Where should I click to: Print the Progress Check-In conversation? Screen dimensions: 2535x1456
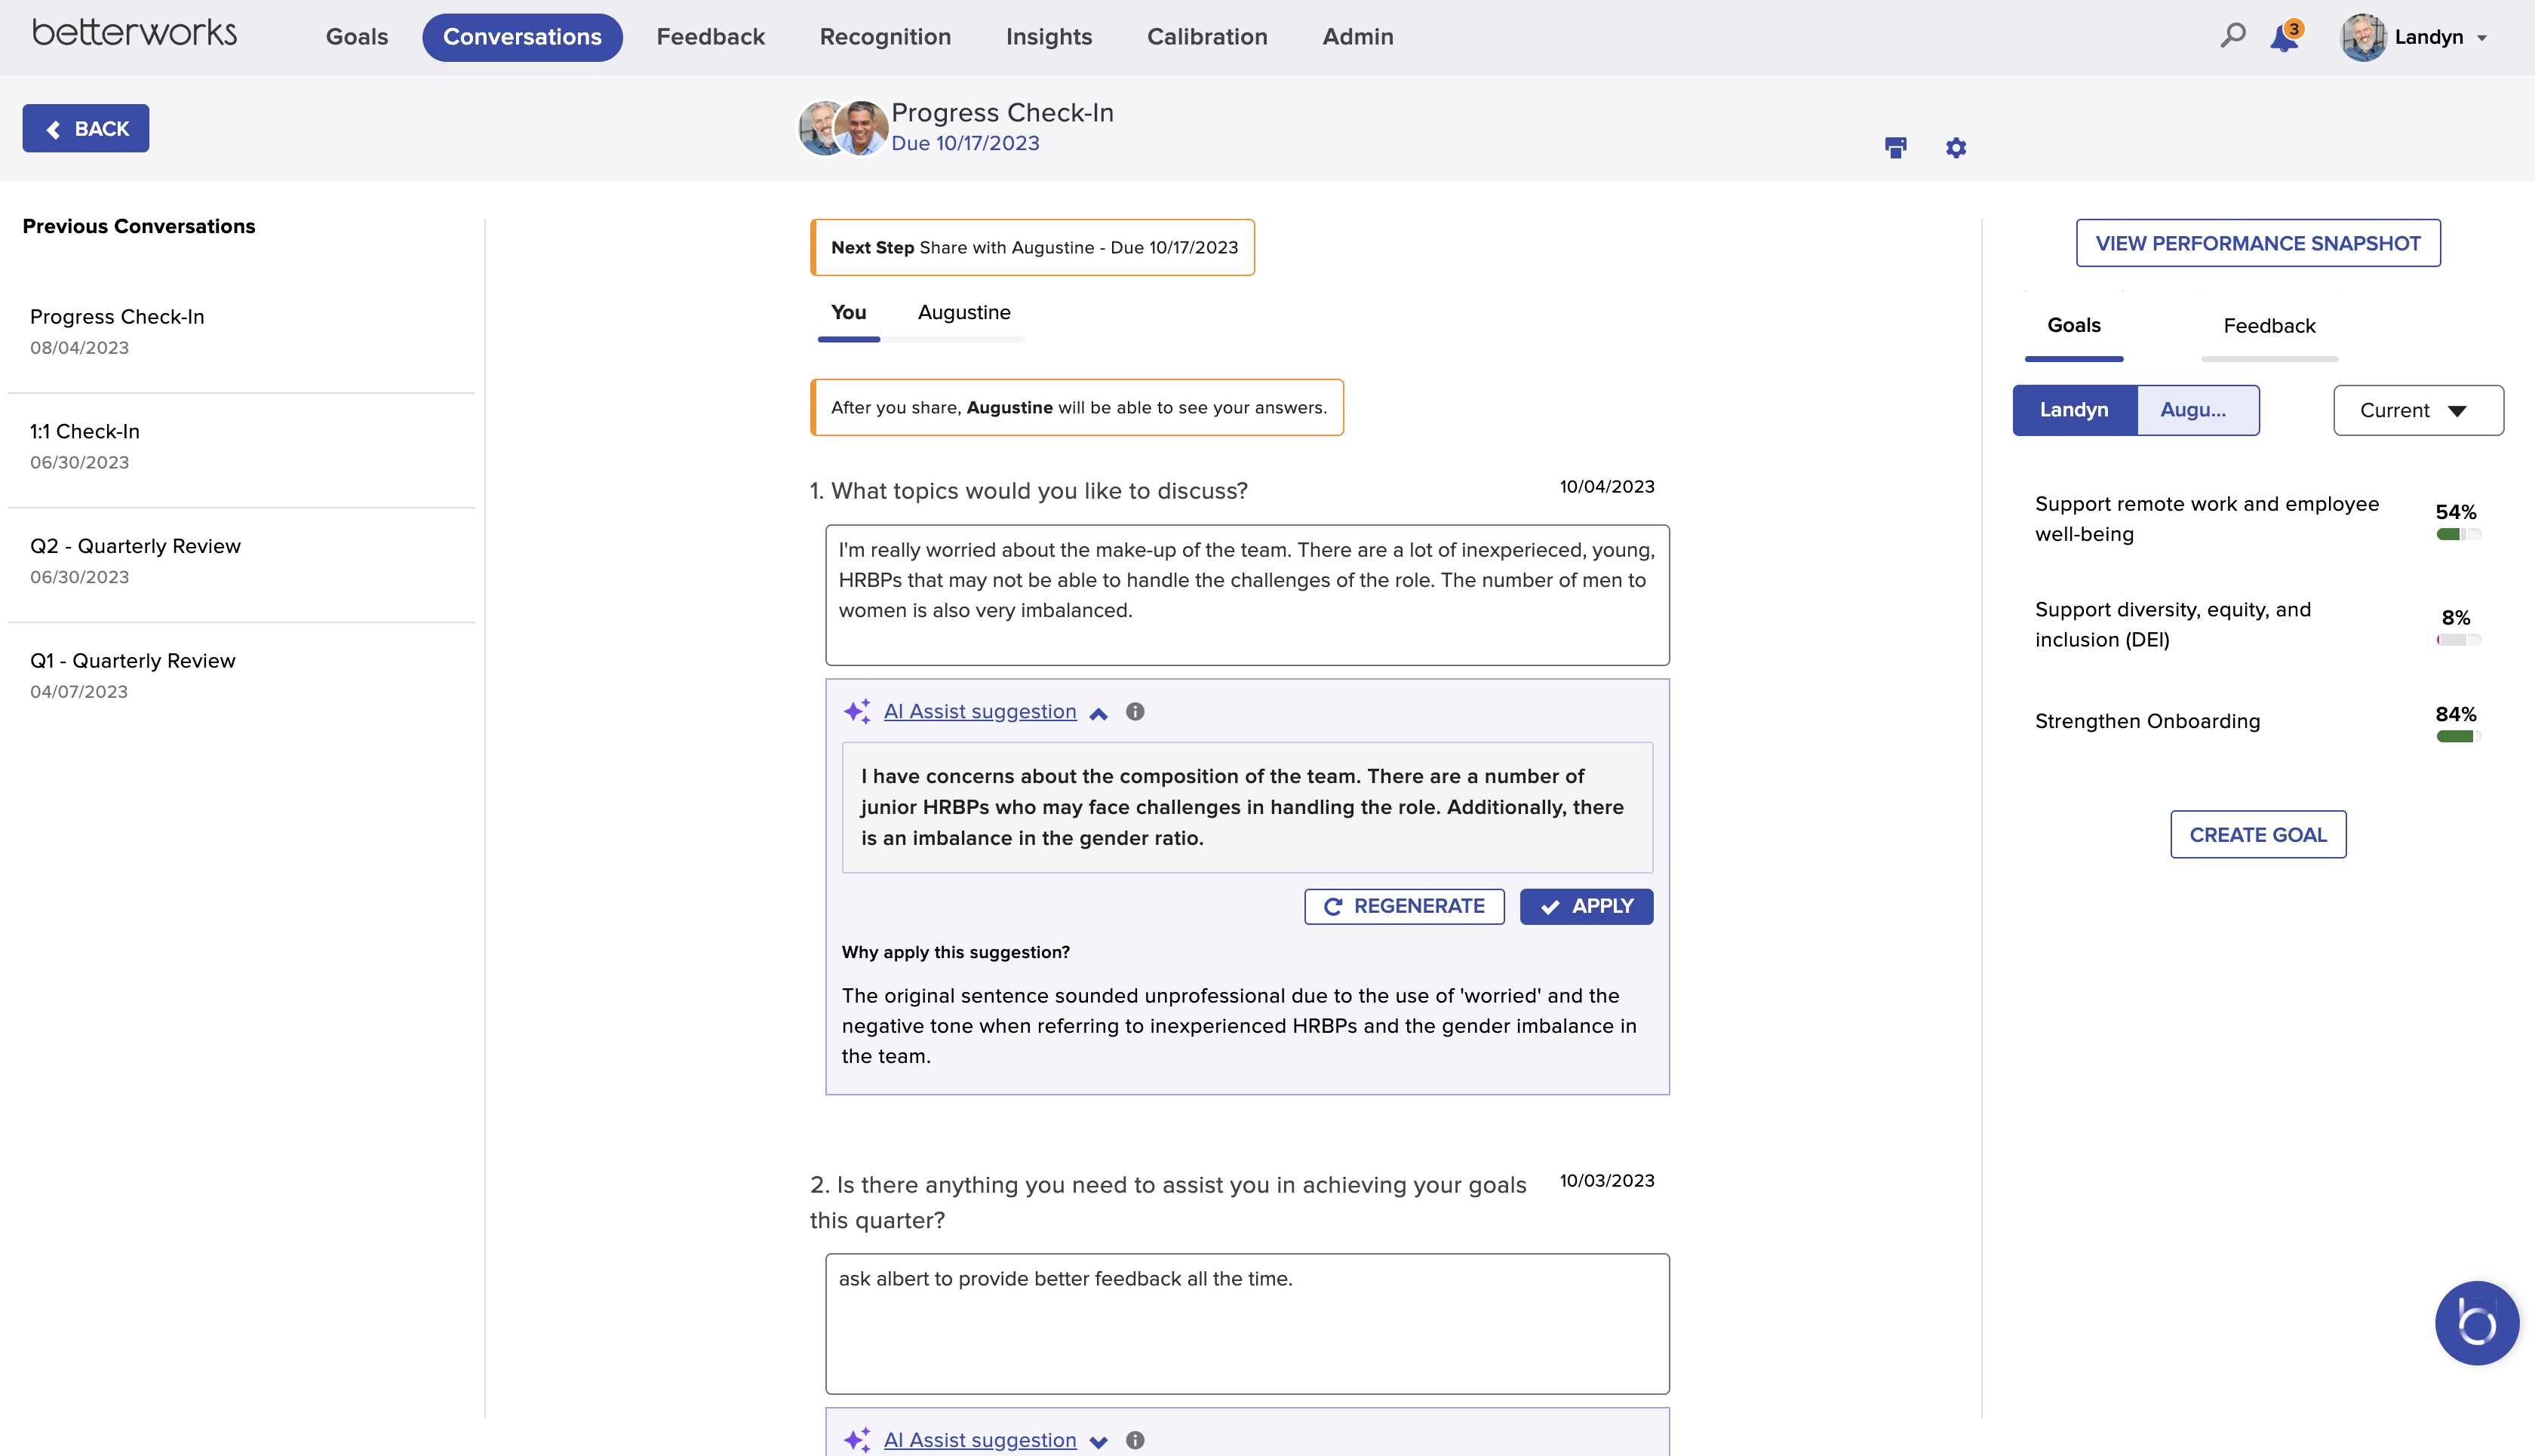pos(1896,147)
